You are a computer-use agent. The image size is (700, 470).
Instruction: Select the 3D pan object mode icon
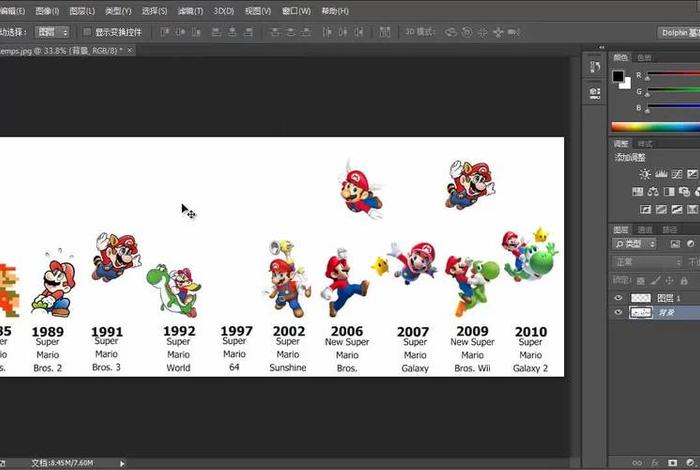pyautogui.click(x=483, y=32)
